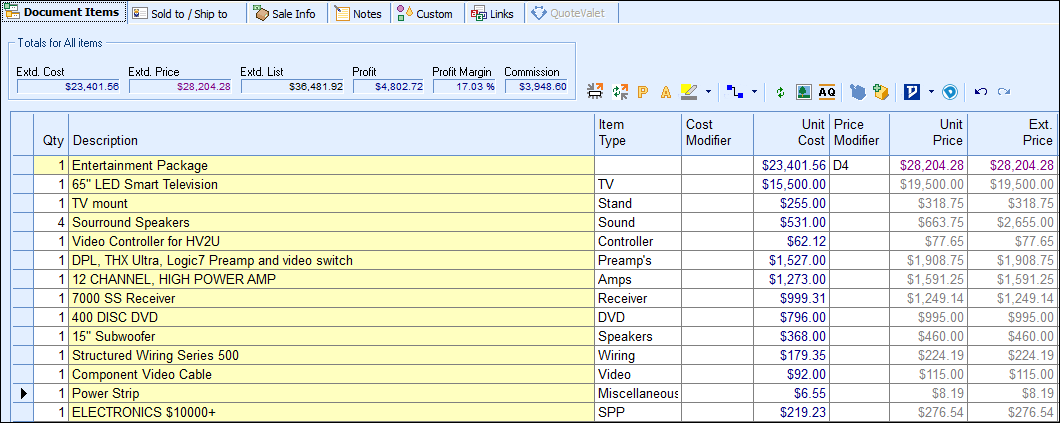1060x423 pixels.
Task: Expand dropdown next to dark blue square icon
Action: [x=931, y=92]
